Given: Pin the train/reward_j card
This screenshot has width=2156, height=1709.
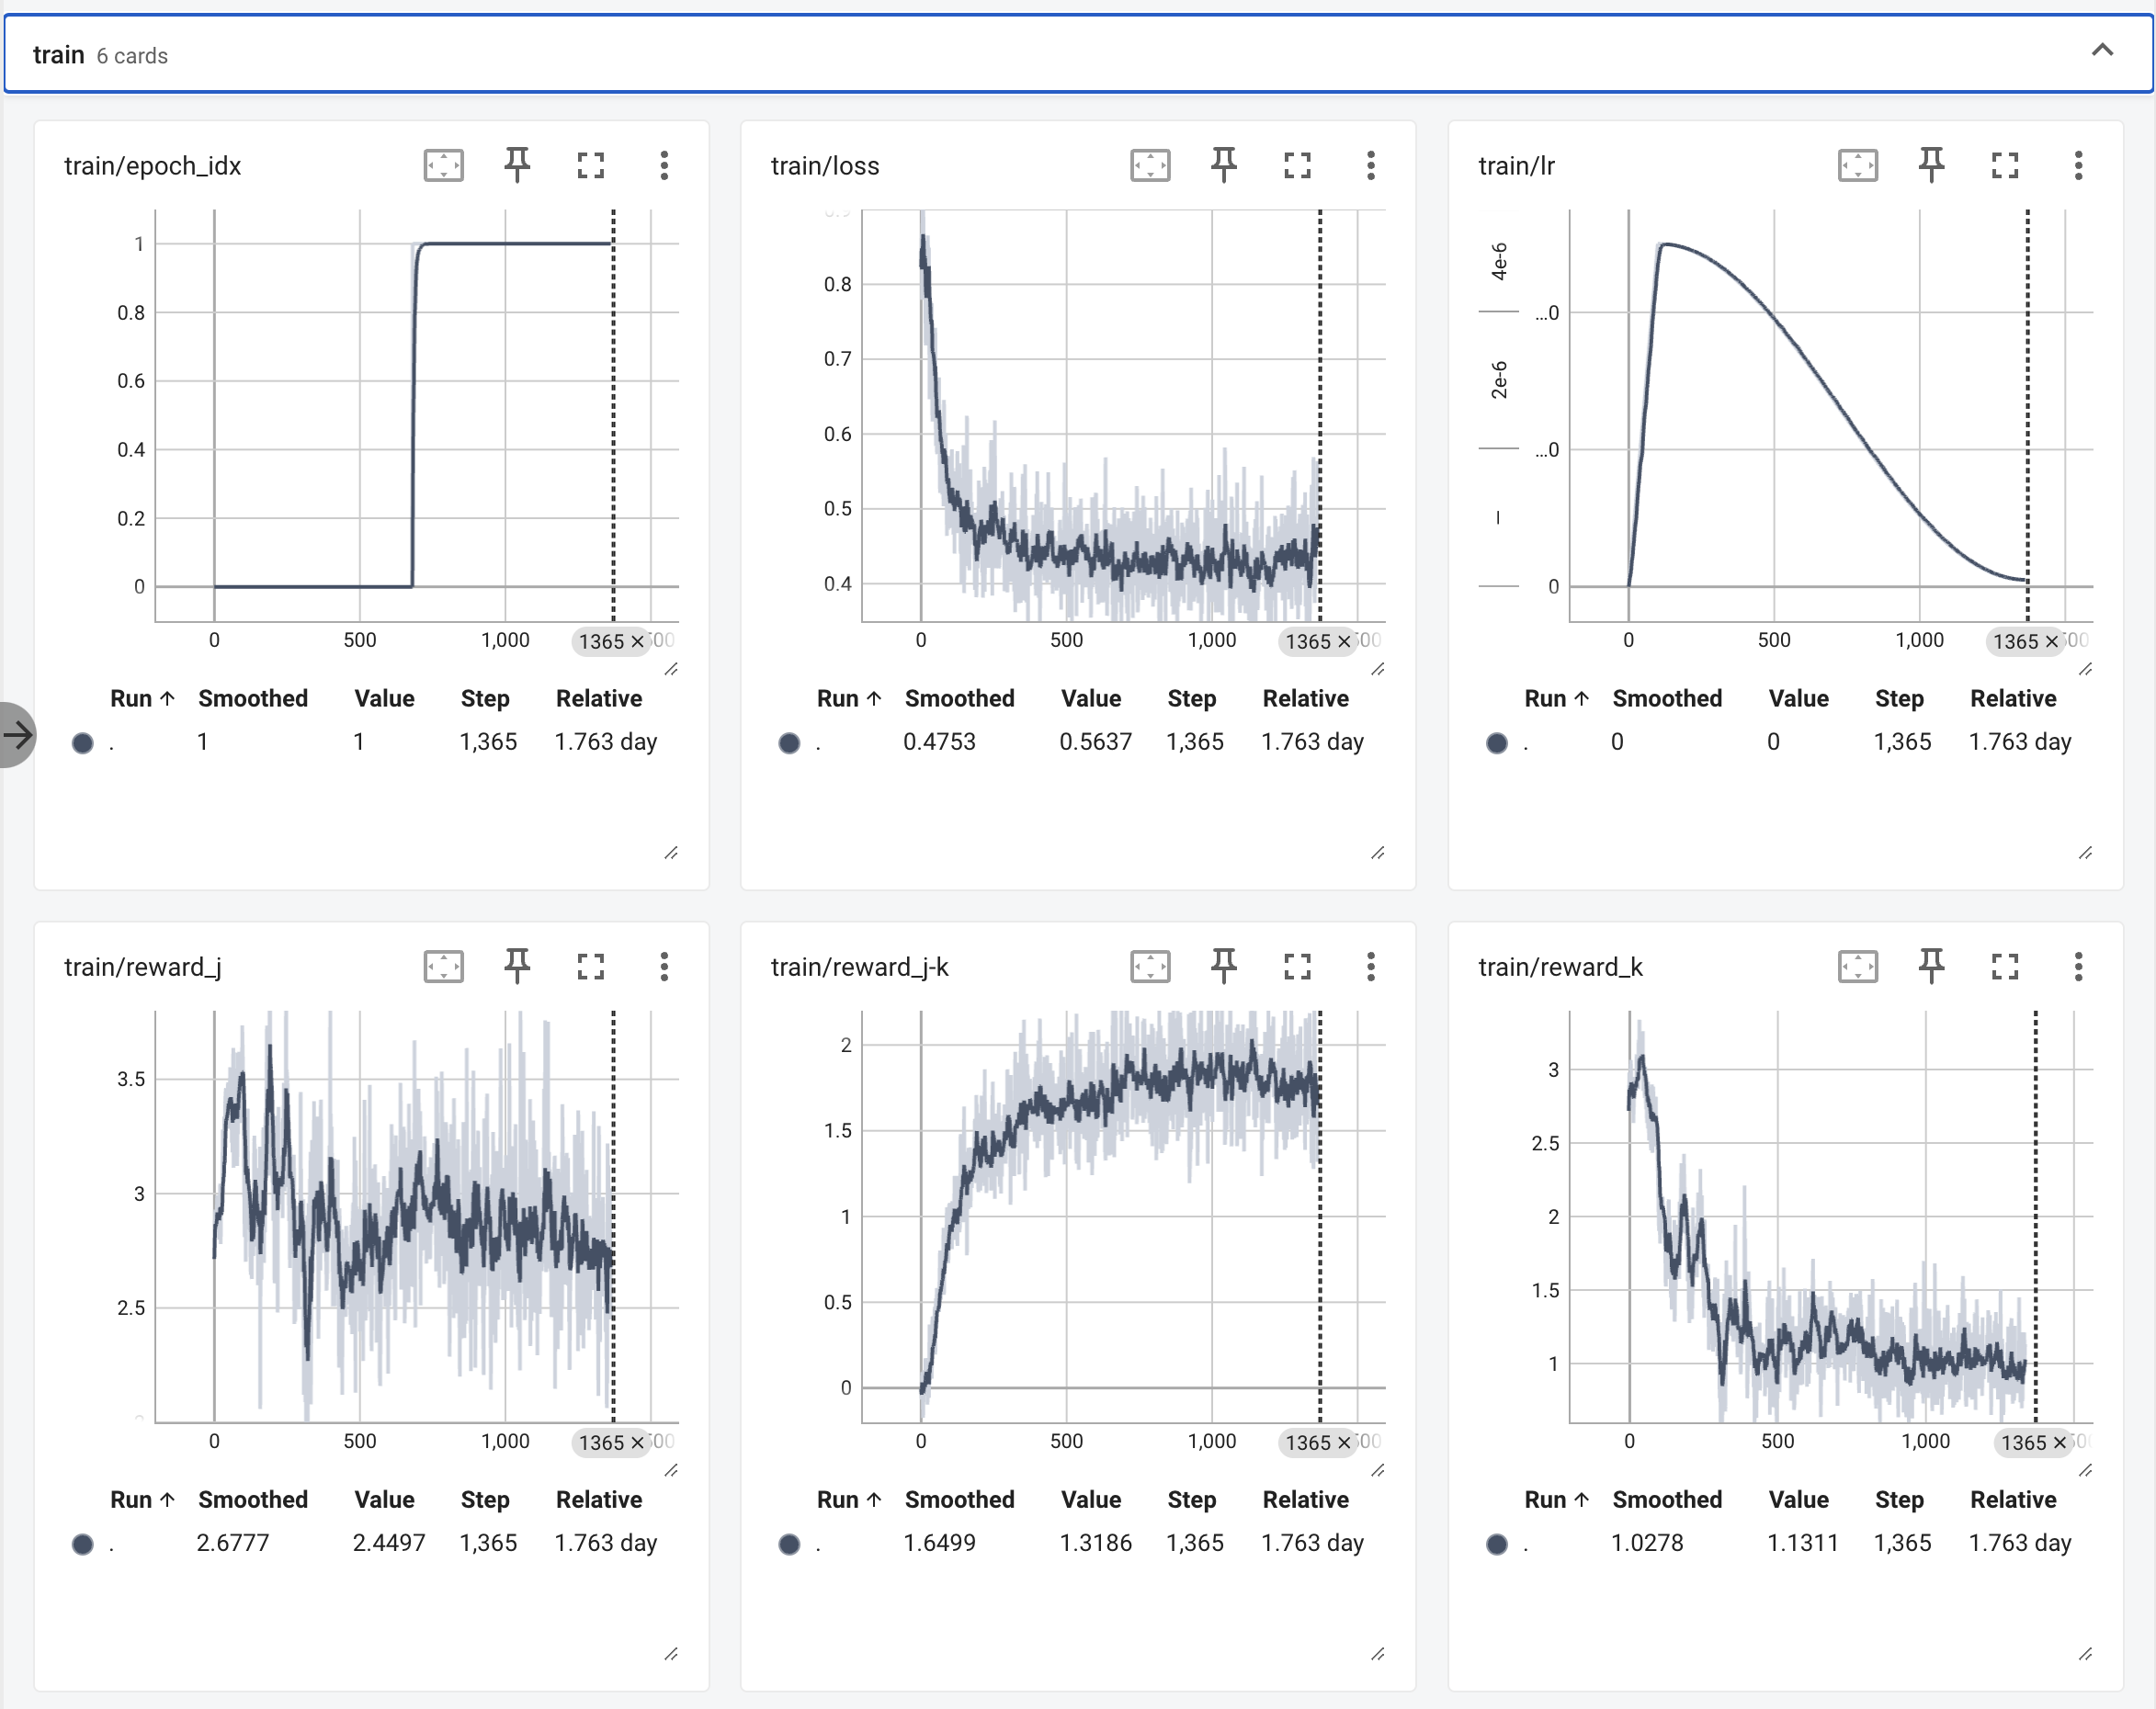Looking at the screenshot, I should [x=516, y=966].
